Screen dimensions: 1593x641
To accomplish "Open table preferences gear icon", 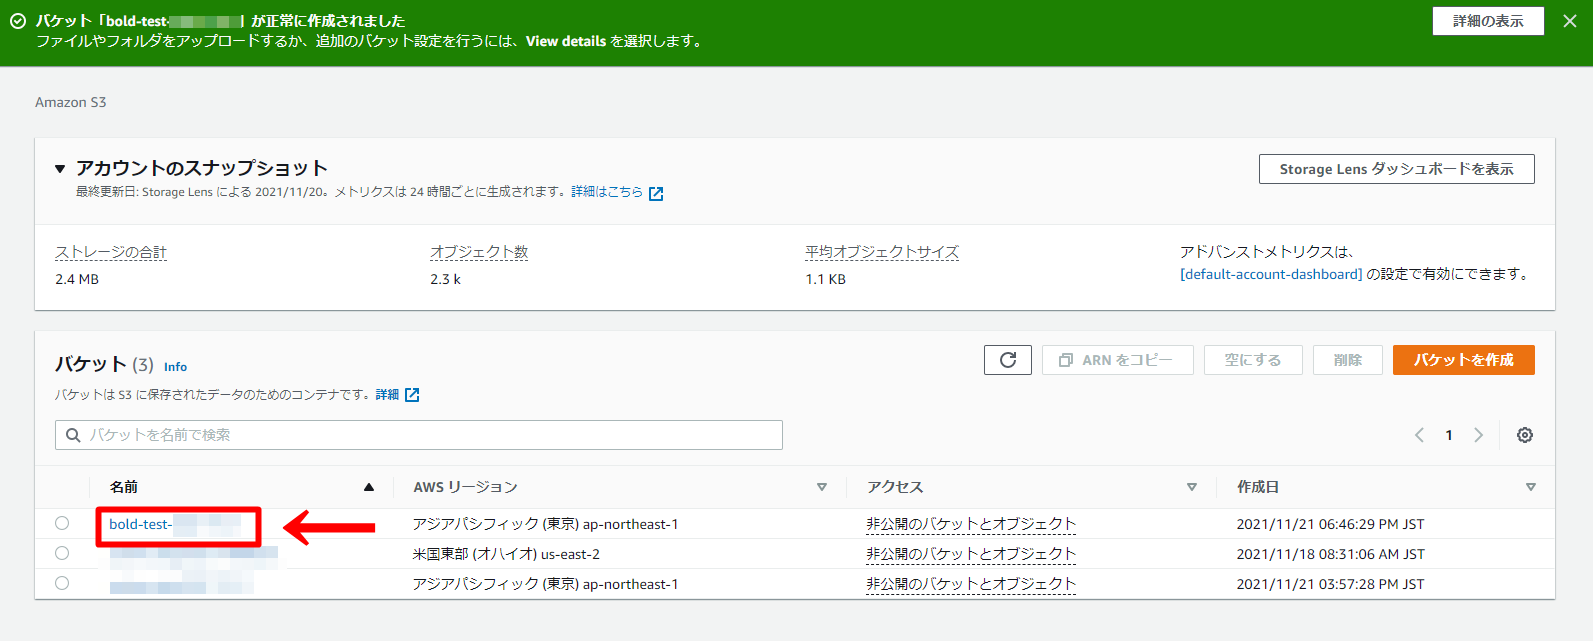I will tap(1524, 435).
